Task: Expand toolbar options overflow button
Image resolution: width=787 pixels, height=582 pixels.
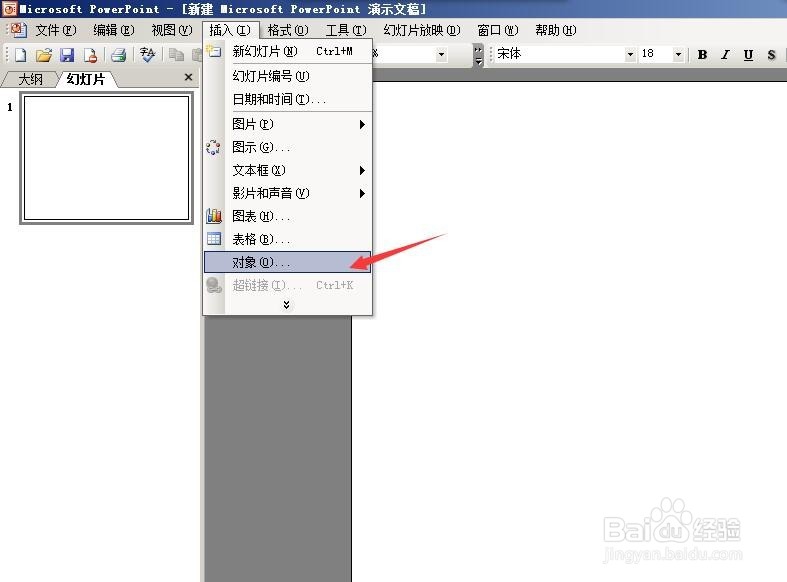Action: pos(478,55)
